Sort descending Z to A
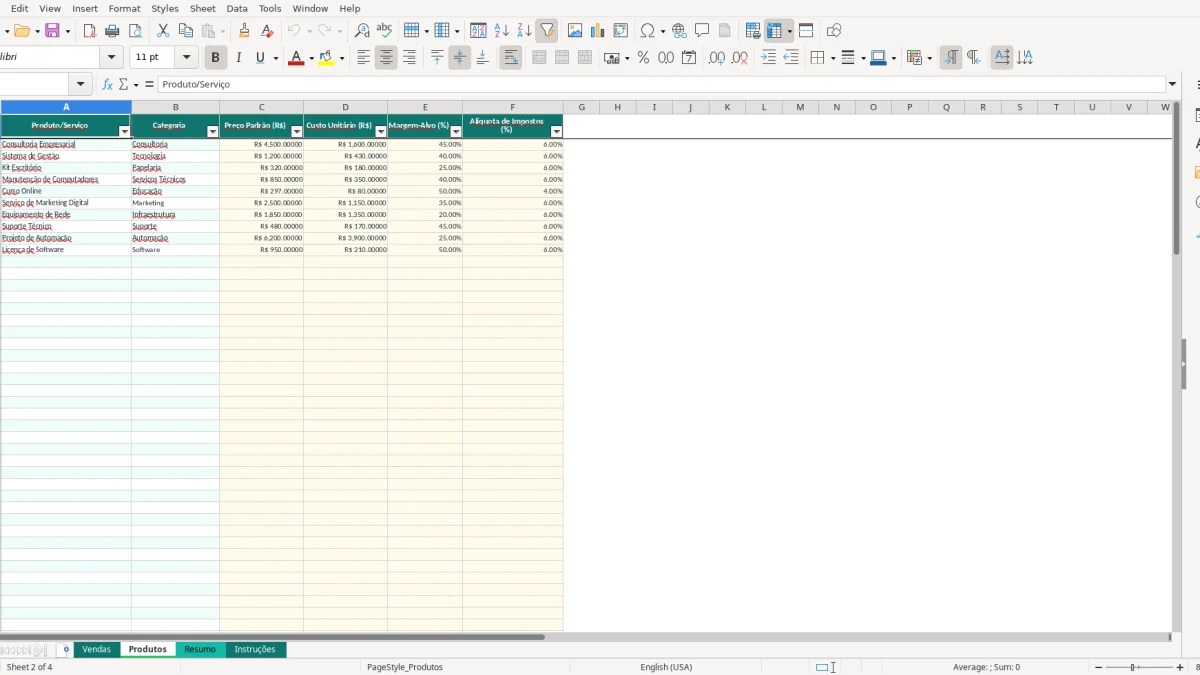Screen dimensions: 1200x675 [524, 31]
